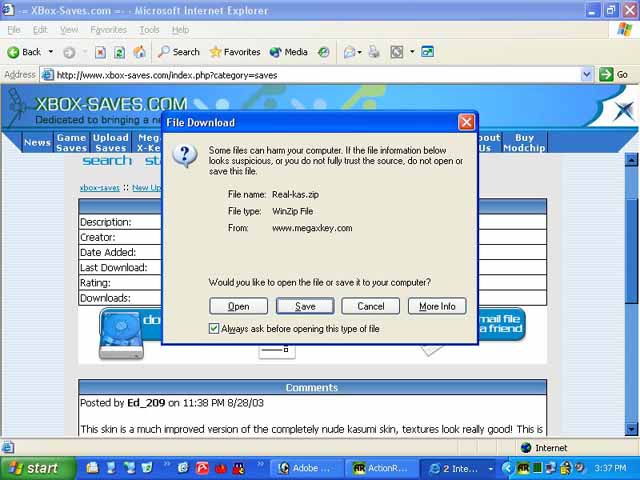
Task: Refresh the current page
Action: pos(119,52)
